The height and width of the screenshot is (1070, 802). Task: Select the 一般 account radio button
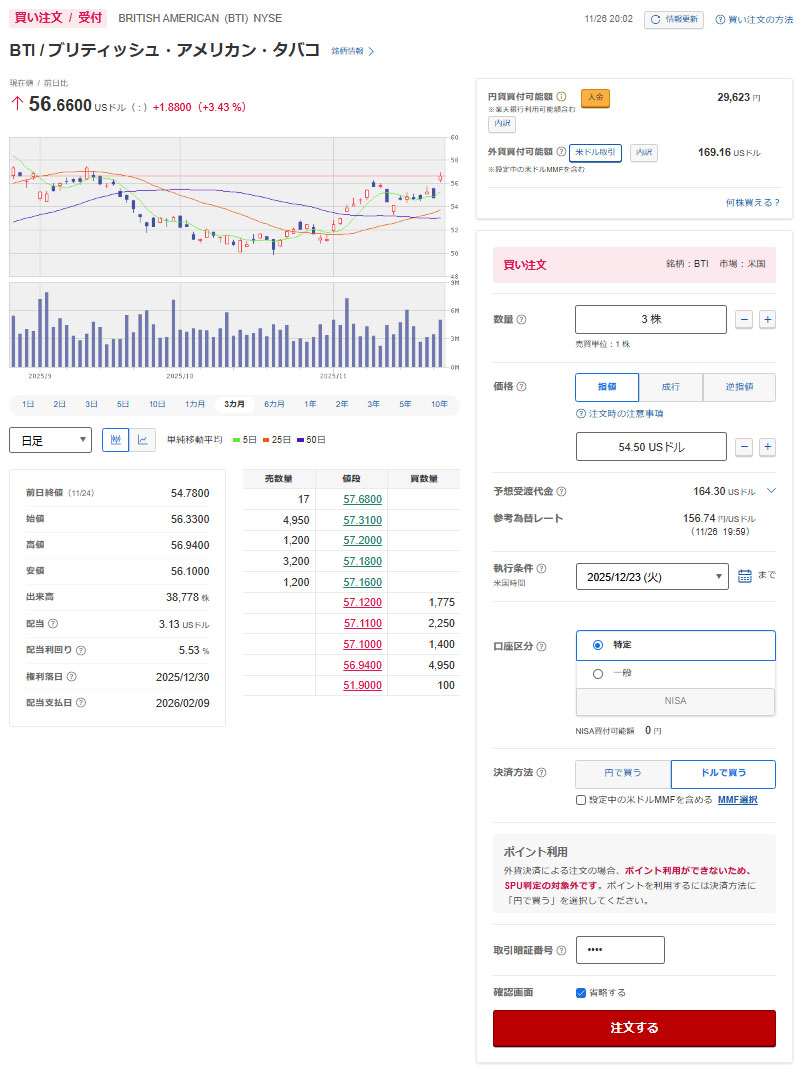598,673
